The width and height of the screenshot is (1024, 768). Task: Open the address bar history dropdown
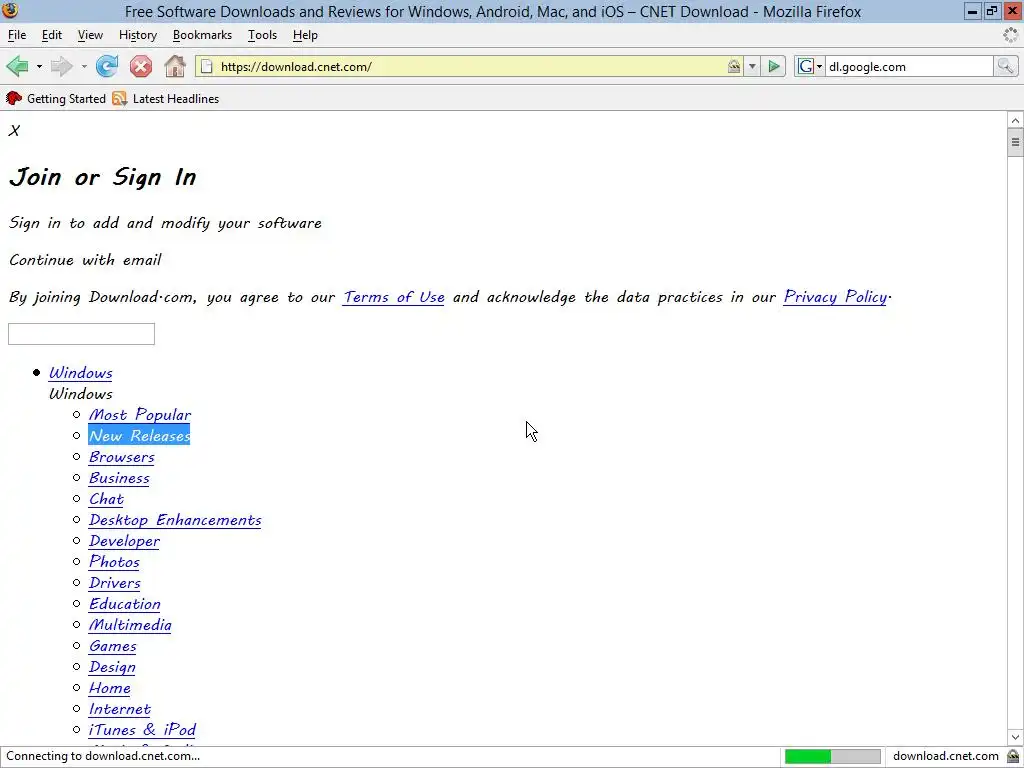coord(752,67)
